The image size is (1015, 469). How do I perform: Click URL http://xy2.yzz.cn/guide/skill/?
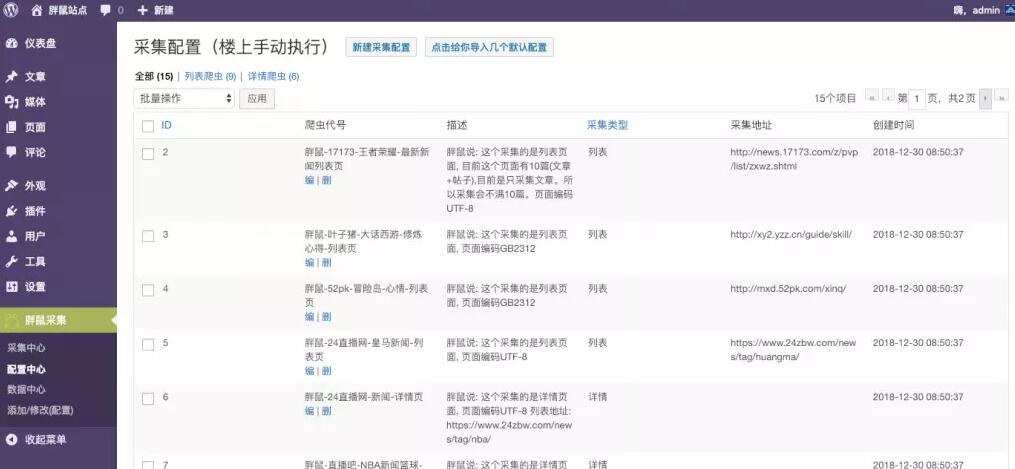791,235
